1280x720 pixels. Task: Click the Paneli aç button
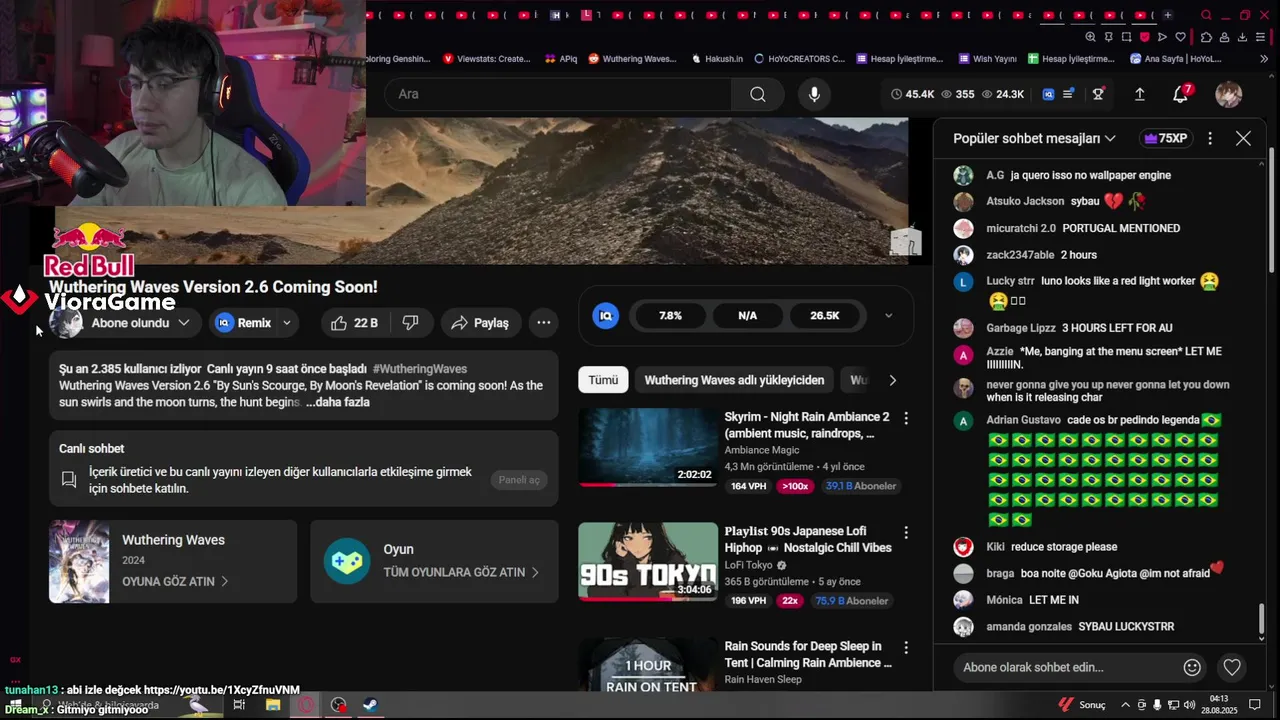[x=519, y=480]
